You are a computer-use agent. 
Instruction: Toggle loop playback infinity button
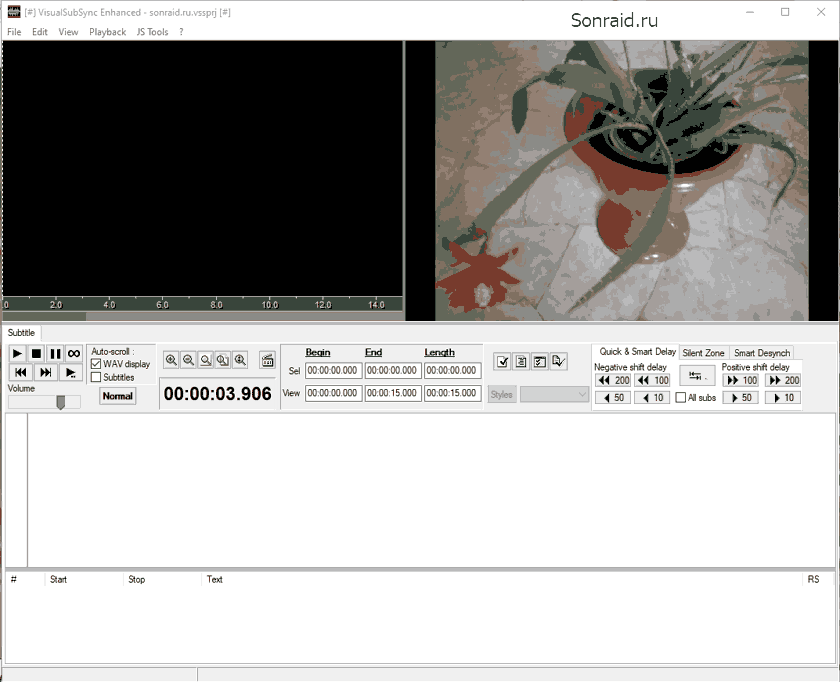pos(74,354)
